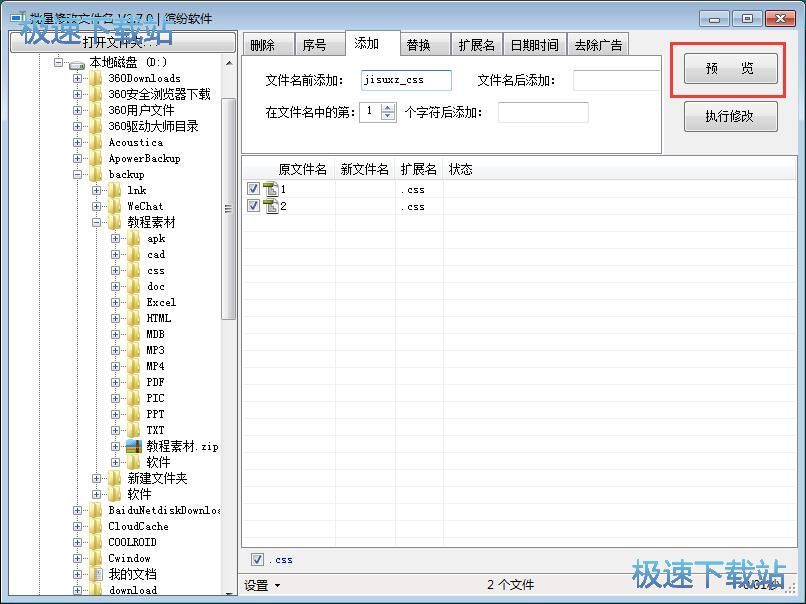Viewport: 806px width, 604px height.
Task: Click the 教程素材.zip archive icon
Action: coord(134,446)
